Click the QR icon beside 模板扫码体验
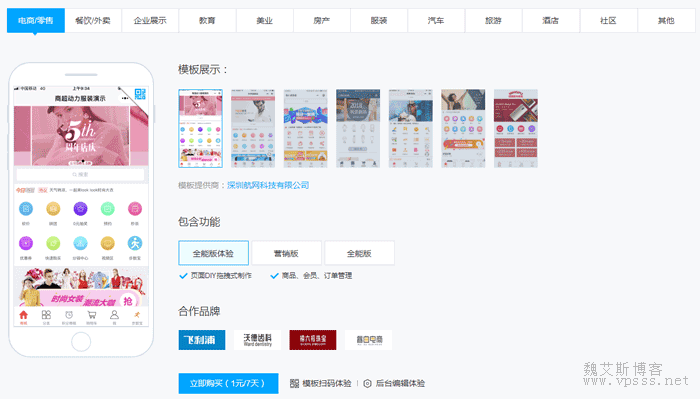Viewport: 700px width, 399px height. tap(294, 383)
